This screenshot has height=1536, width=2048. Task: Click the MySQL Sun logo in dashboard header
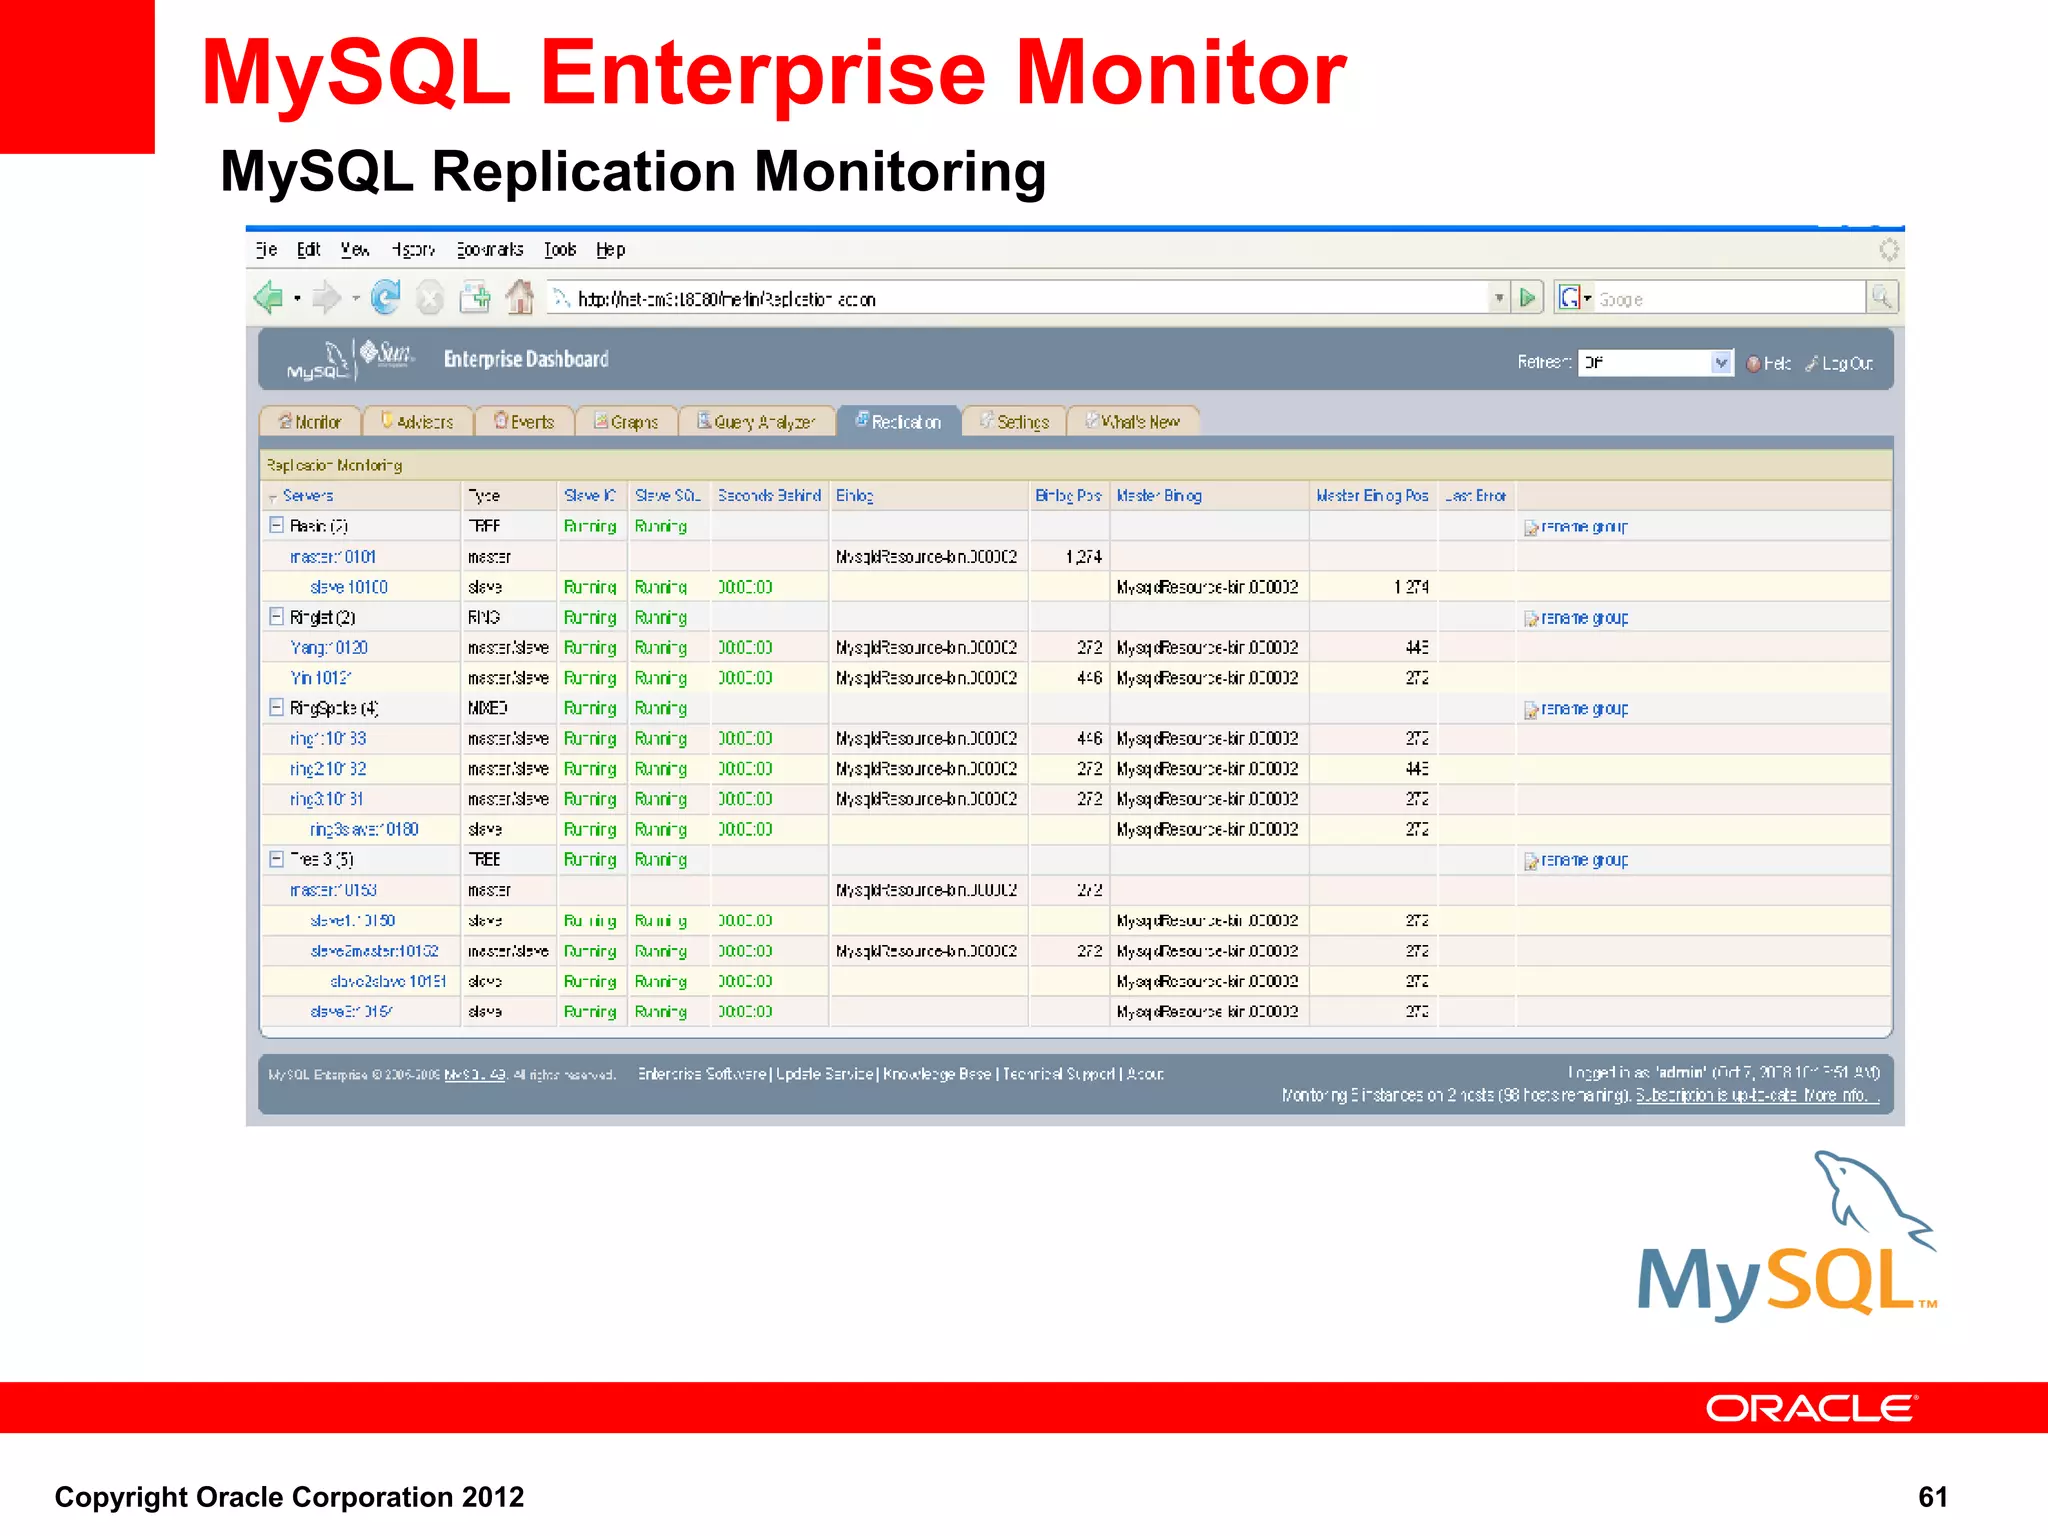(350, 359)
